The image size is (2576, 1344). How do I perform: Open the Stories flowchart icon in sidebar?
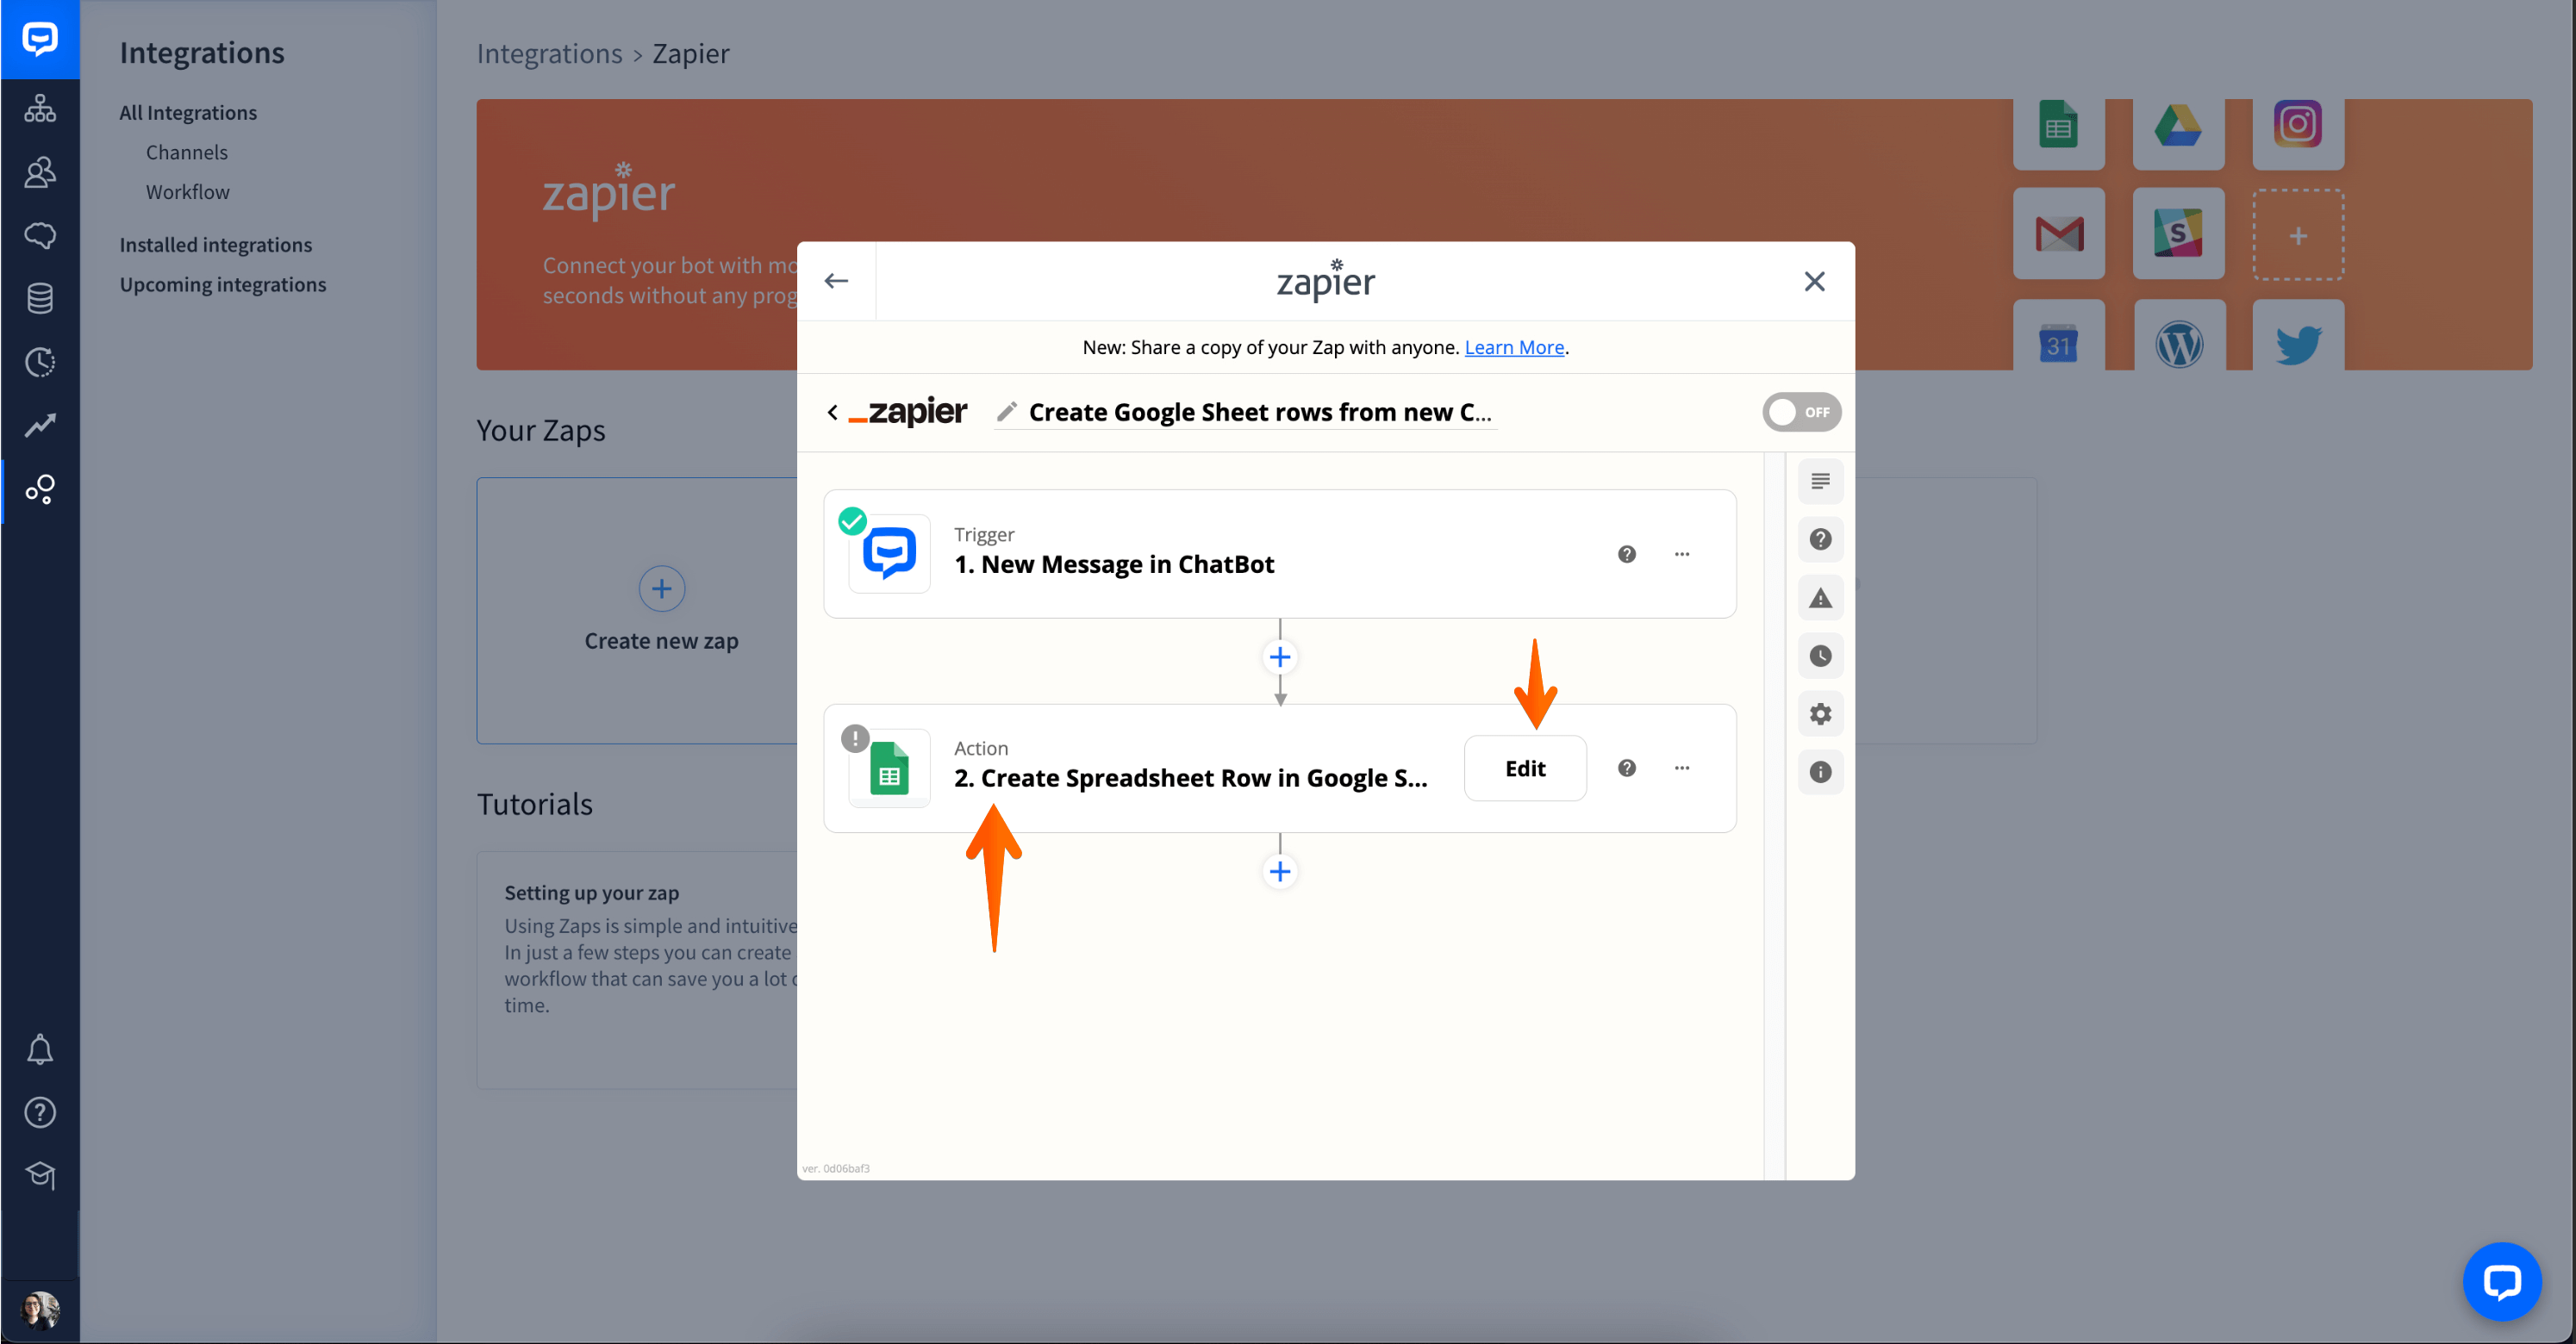pos(40,108)
